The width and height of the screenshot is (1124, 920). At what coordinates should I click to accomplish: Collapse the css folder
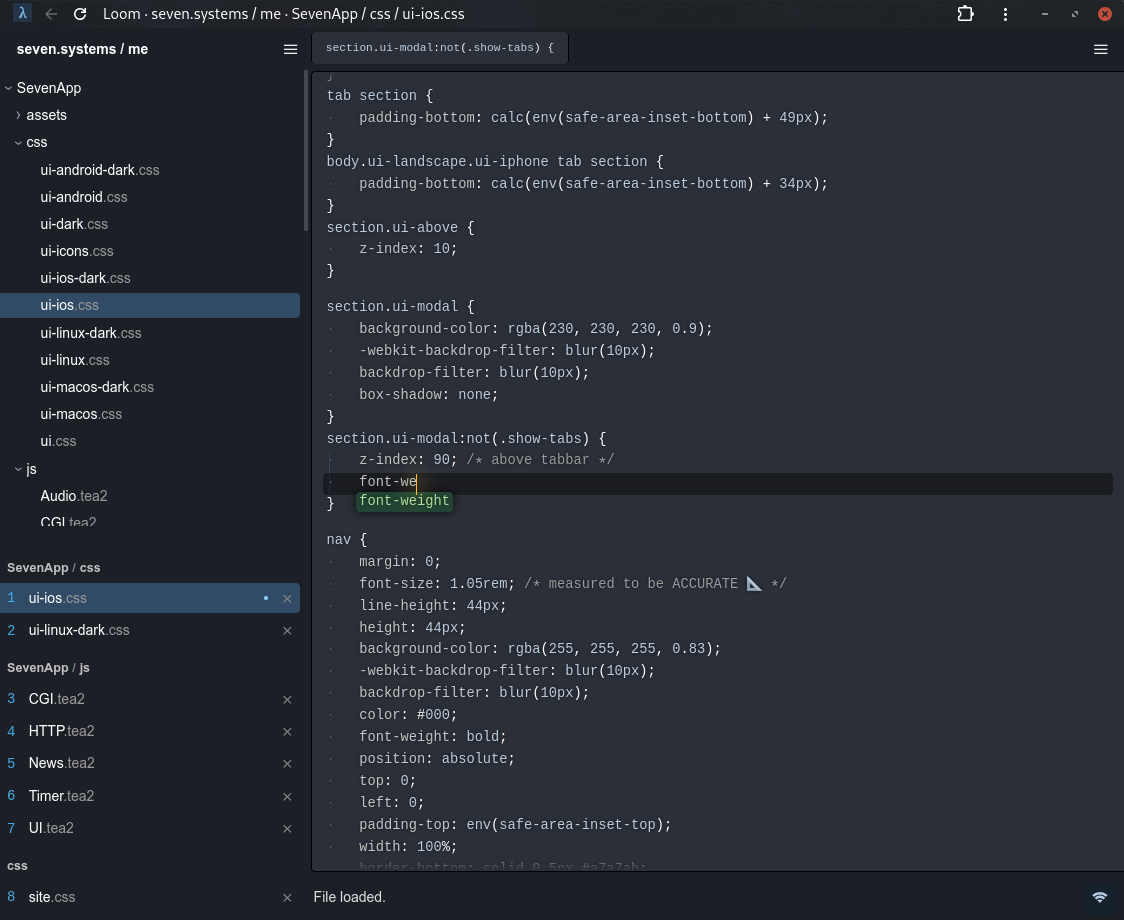tap(18, 143)
